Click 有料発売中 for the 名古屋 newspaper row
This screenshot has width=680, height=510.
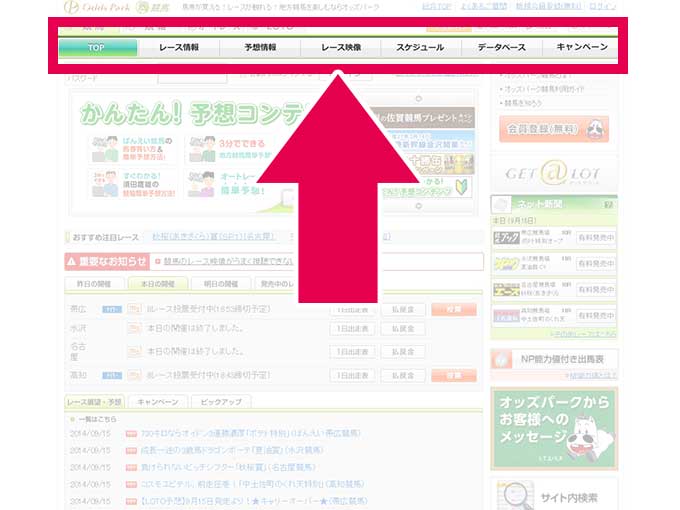596,289
